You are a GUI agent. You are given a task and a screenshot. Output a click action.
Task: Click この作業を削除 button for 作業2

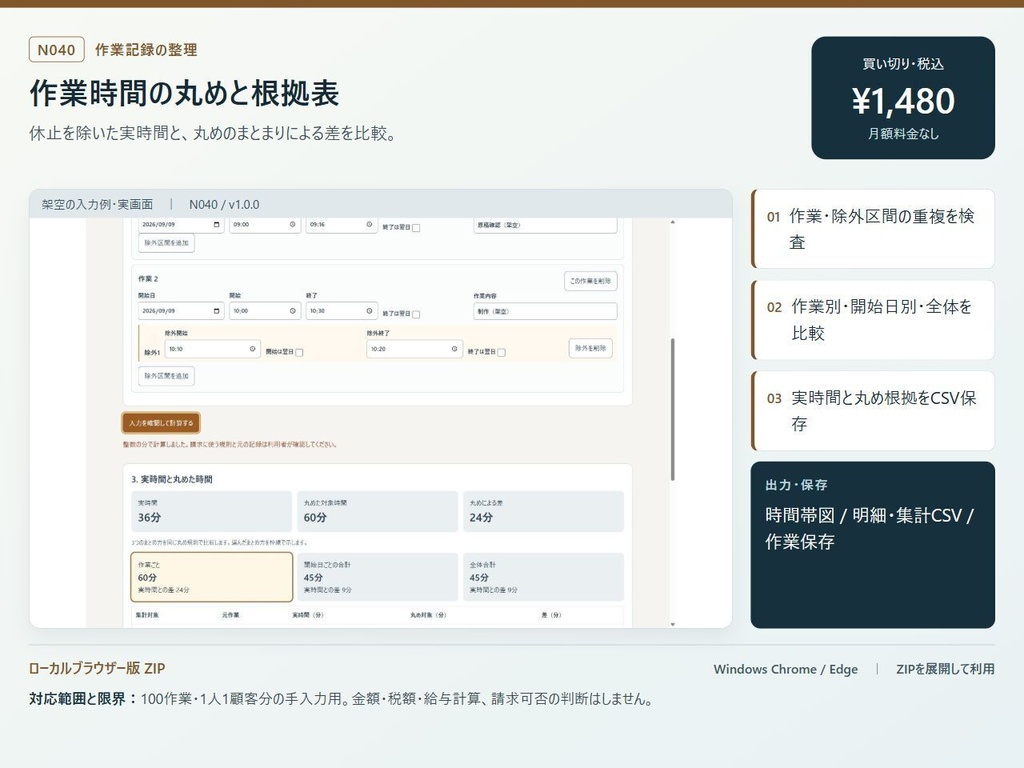(590, 281)
